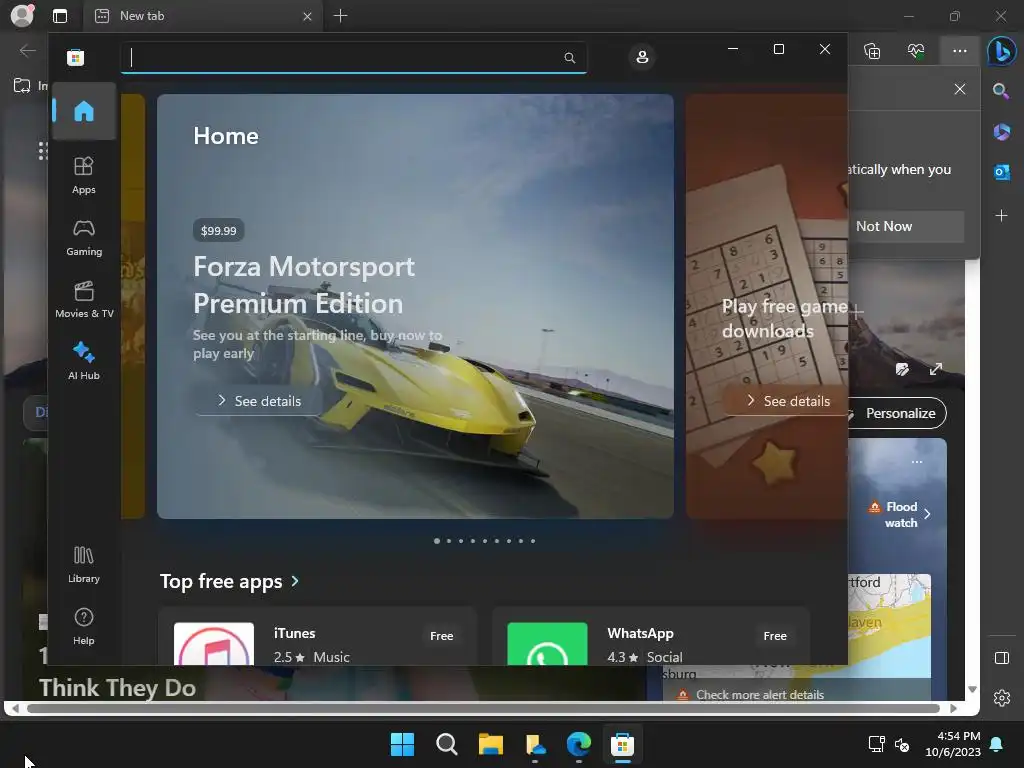This screenshot has width=1024, height=768.
Task: Click Edge back navigation arrow
Action: tap(27, 51)
